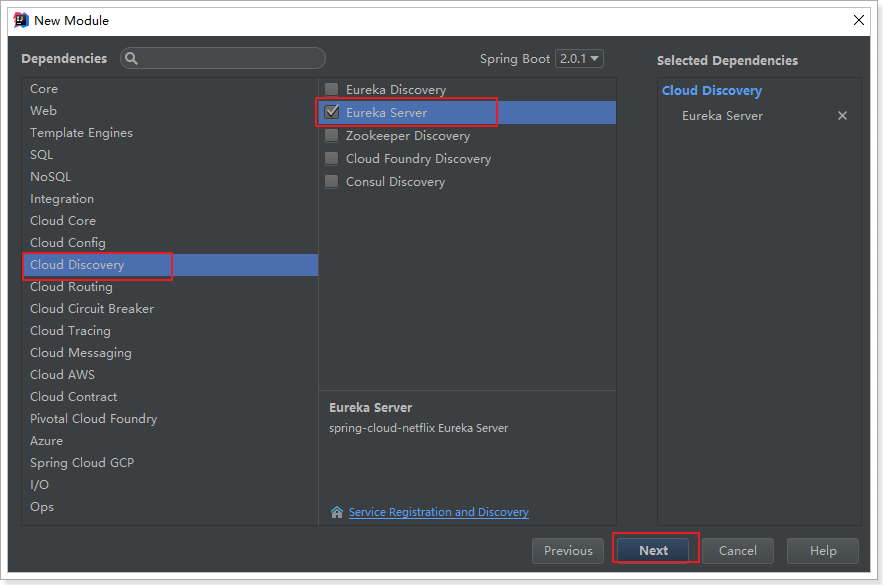883x585 pixels.
Task: Open Help for this dialog
Action: [823, 551]
